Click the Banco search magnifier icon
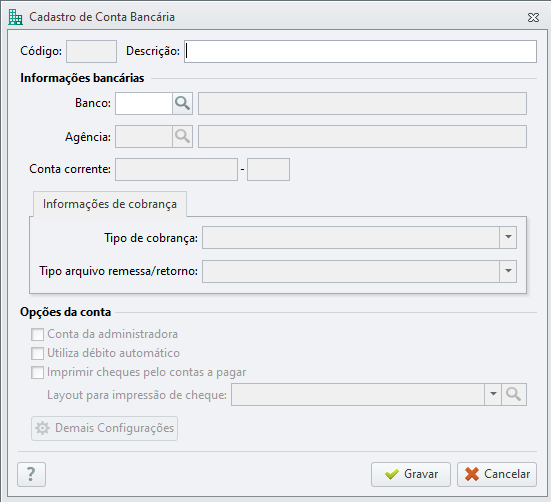 tap(182, 103)
